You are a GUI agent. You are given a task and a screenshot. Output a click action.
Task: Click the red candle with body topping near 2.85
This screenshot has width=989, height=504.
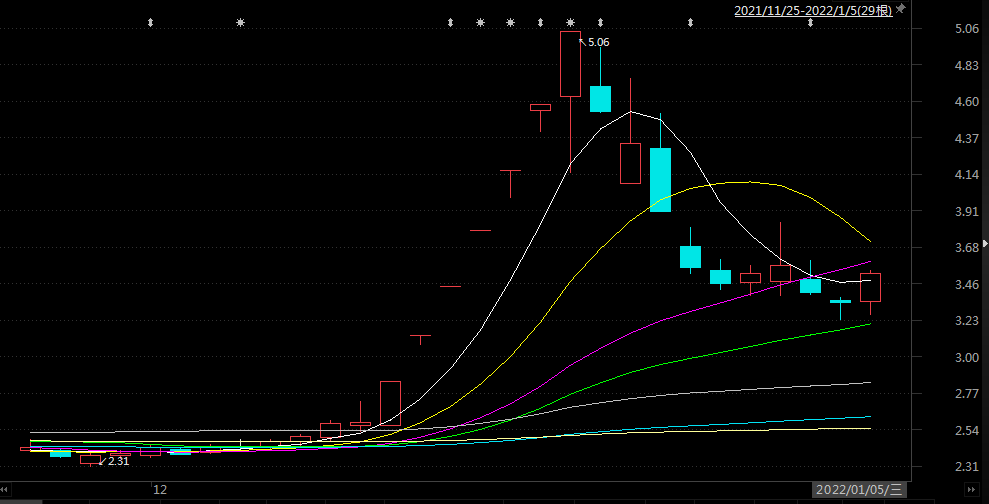pyautogui.click(x=390, y=404)
